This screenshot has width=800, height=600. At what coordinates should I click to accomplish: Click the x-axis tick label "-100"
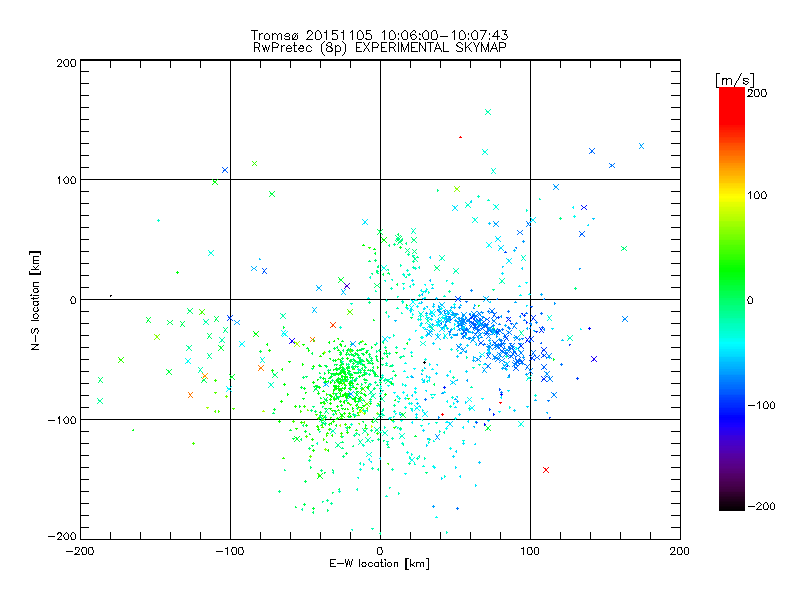pos(230,551)
